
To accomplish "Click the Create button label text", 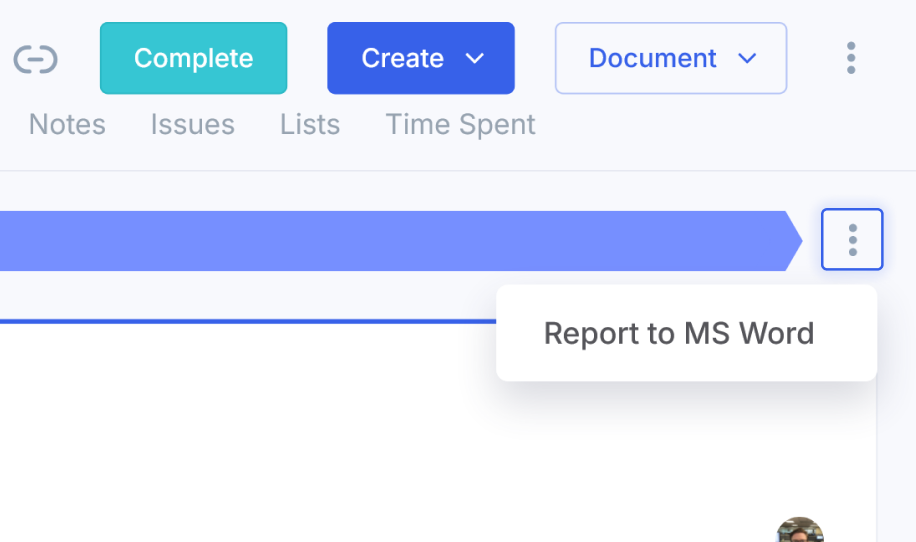I will click(x=403, y=58).
